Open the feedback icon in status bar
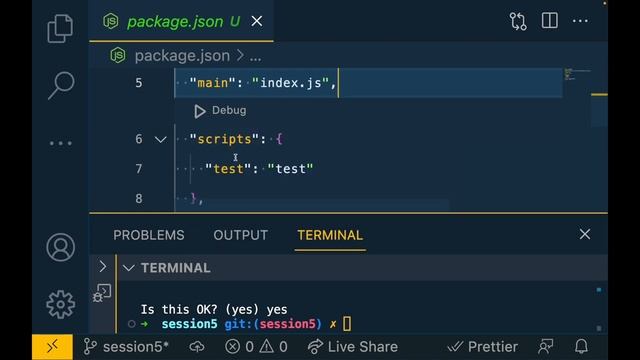 [x=546, y=347]
